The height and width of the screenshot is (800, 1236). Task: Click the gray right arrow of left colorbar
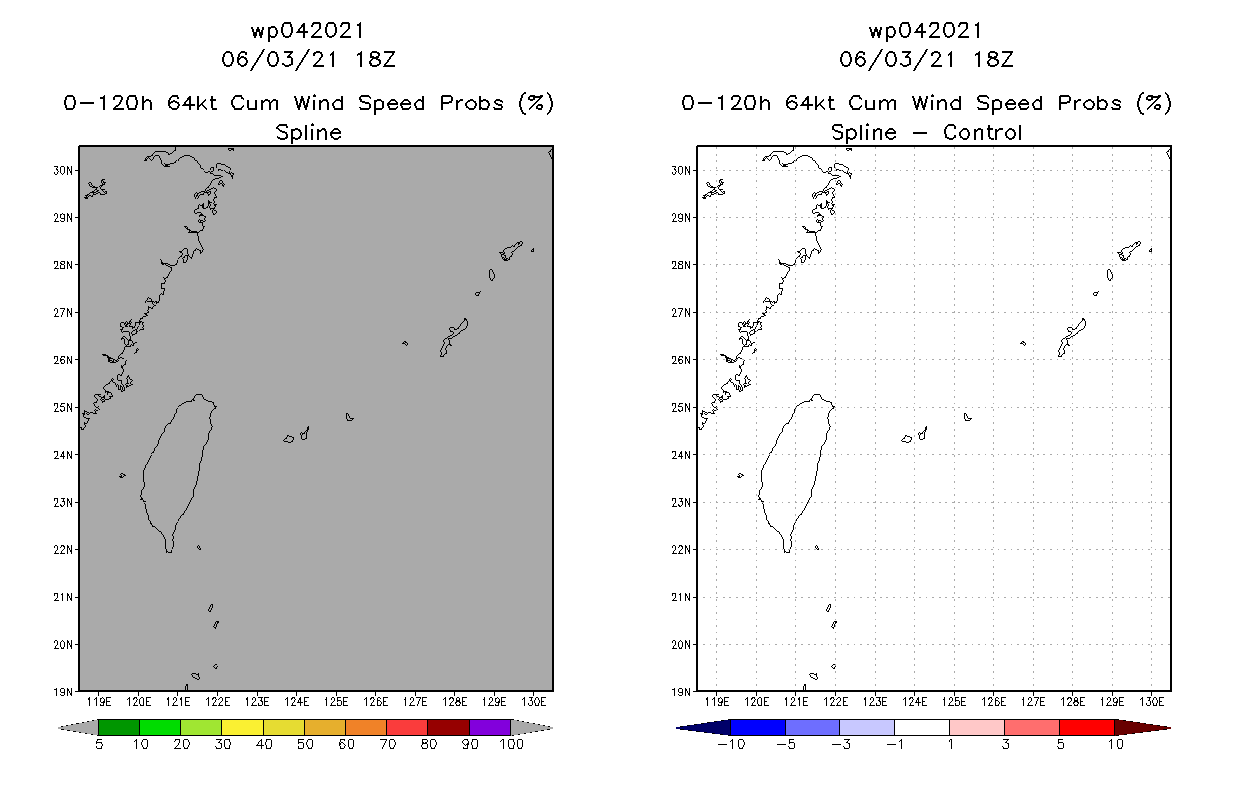(x=531, y=727)
